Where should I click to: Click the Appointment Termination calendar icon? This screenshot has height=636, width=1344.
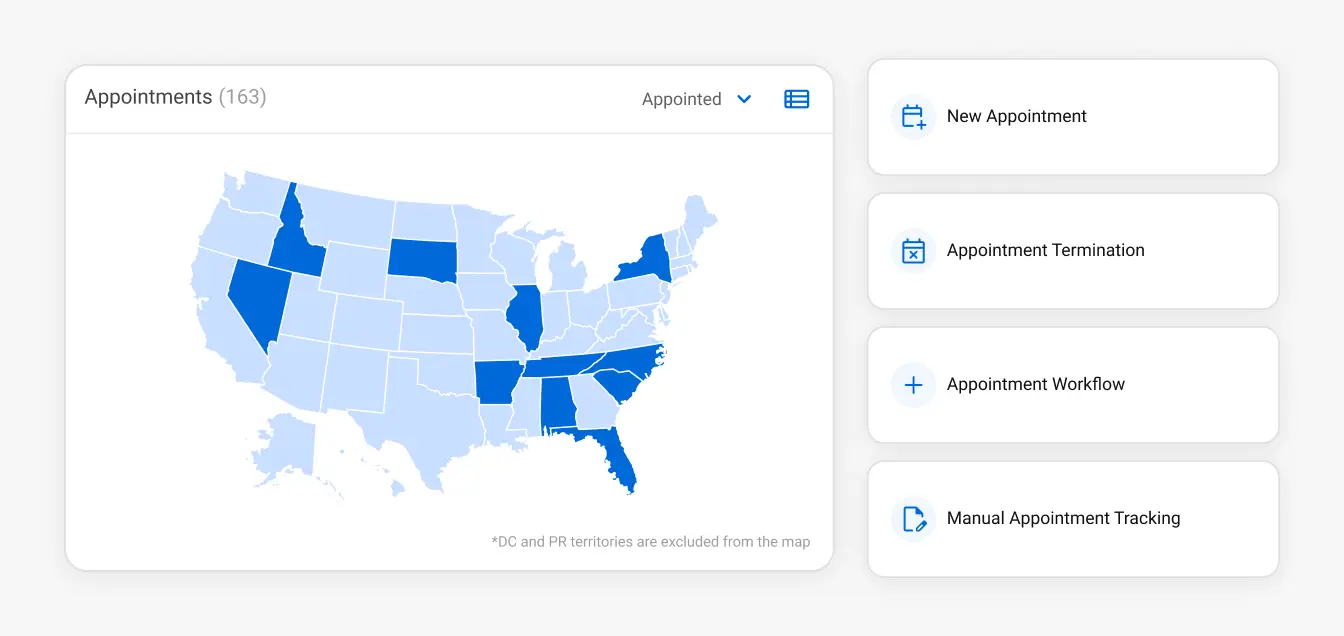pyautogui.click(x=913, y=251)
